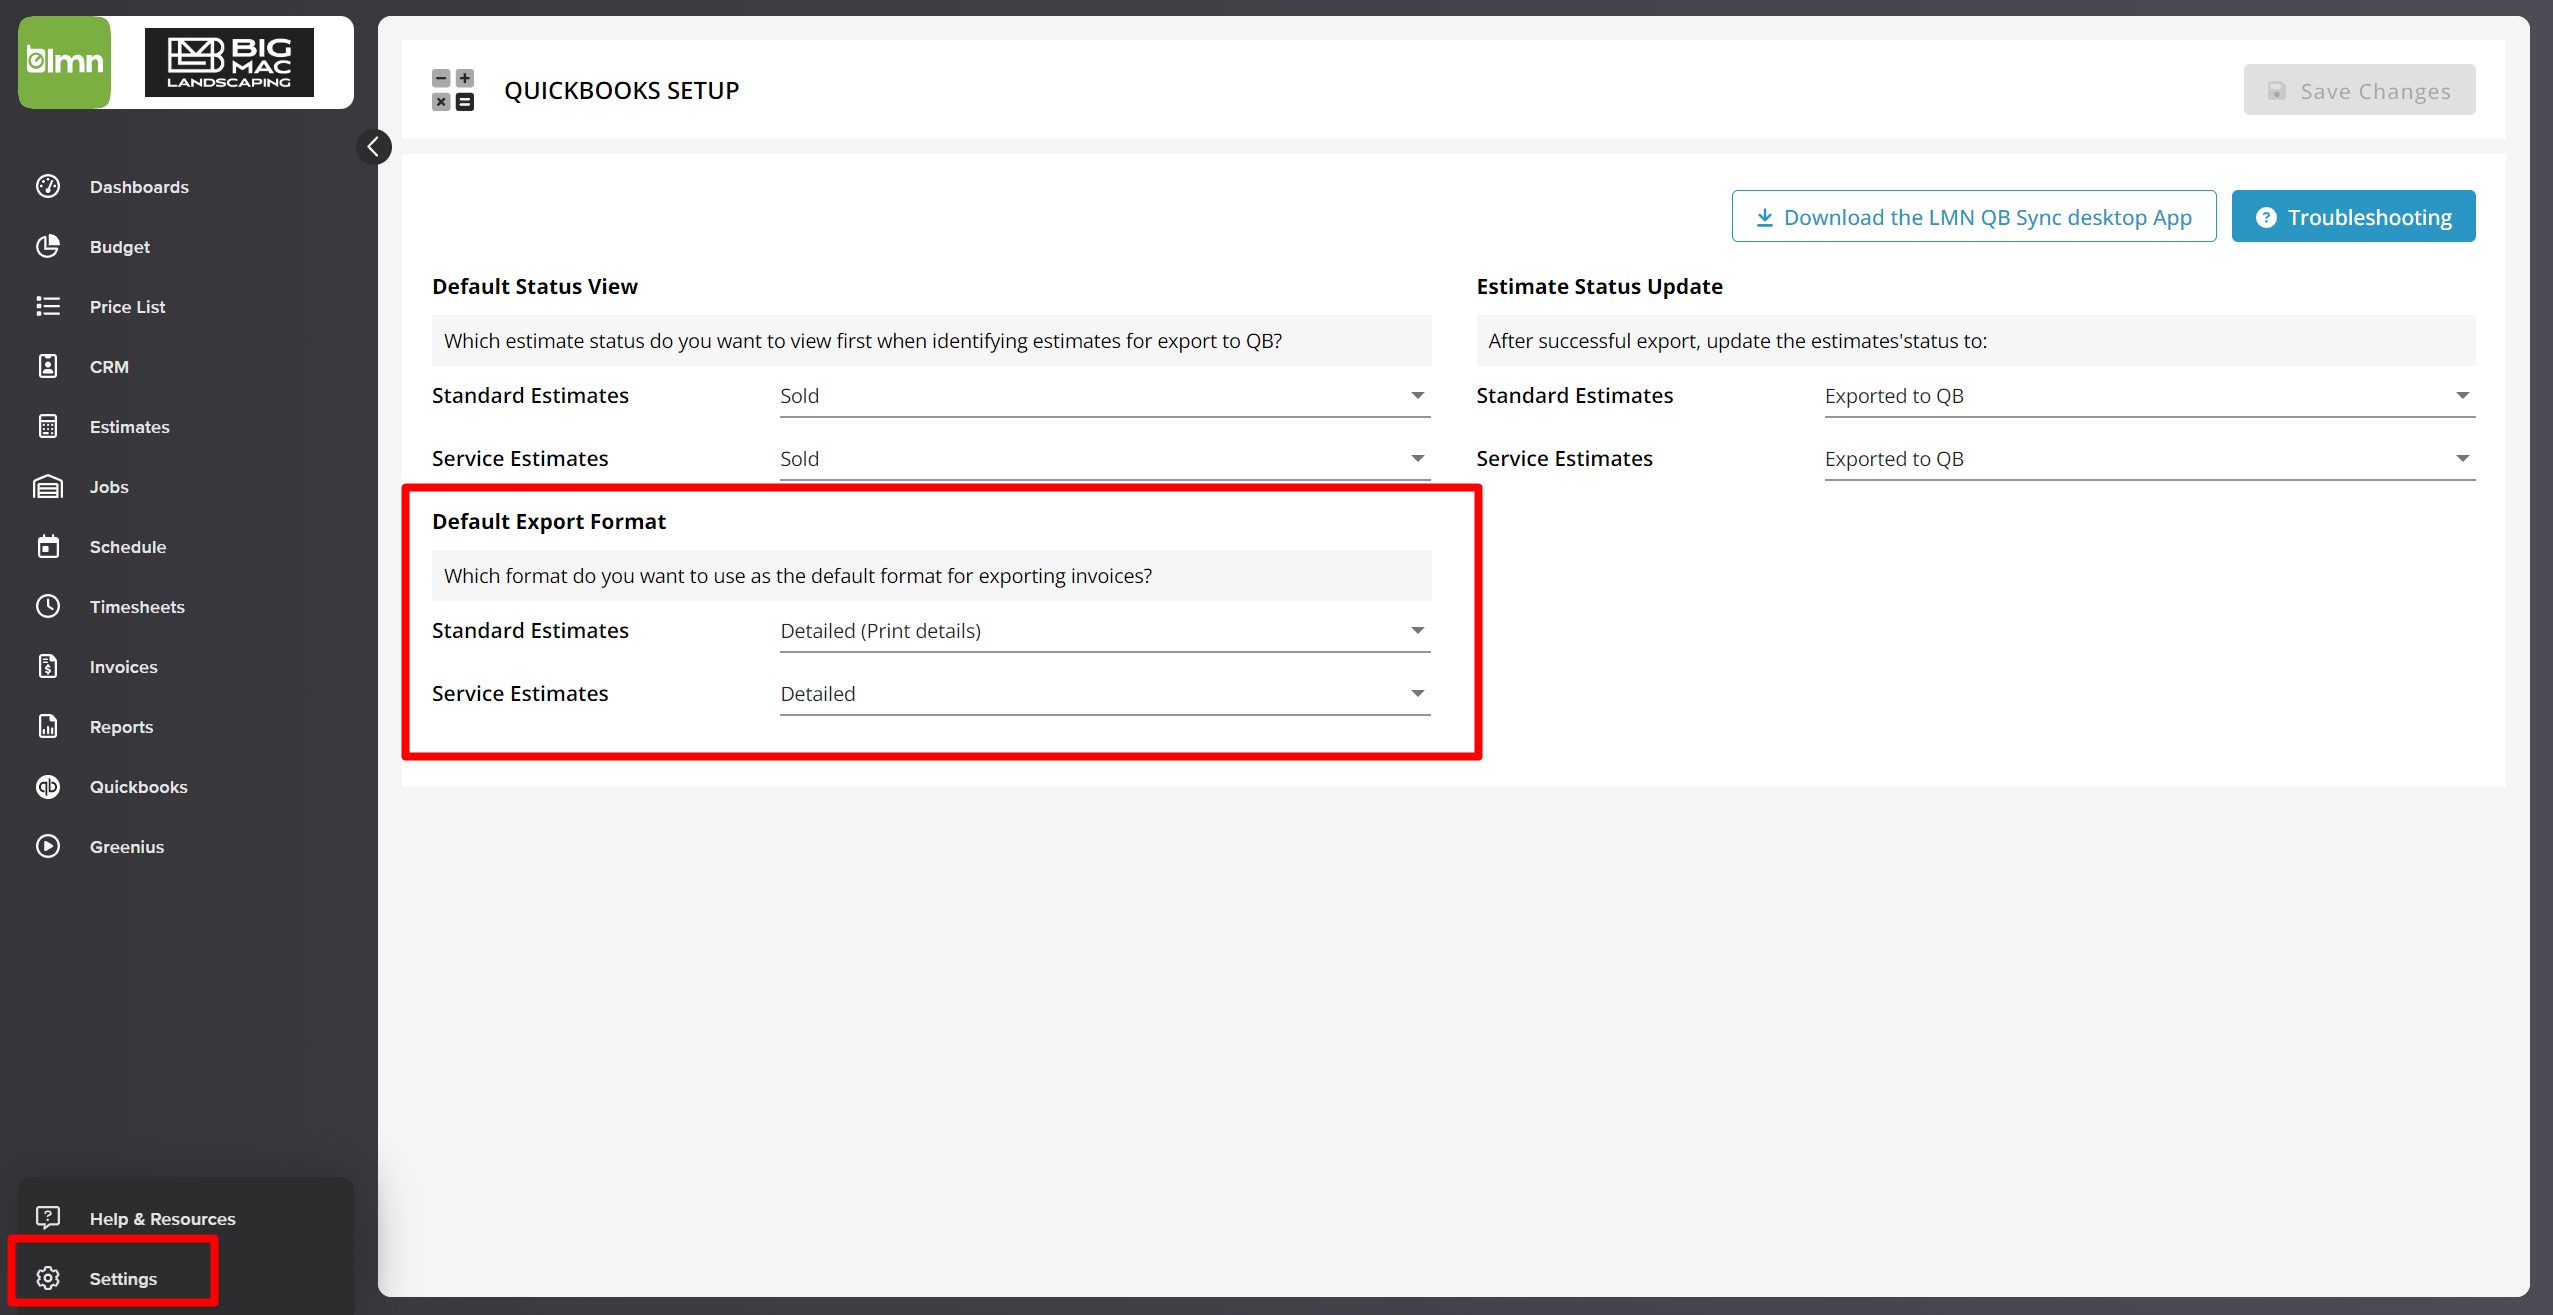The width and height of the screenshot is (2553, 1315).
Task: Click the LMN green logo
Action: 65,62
